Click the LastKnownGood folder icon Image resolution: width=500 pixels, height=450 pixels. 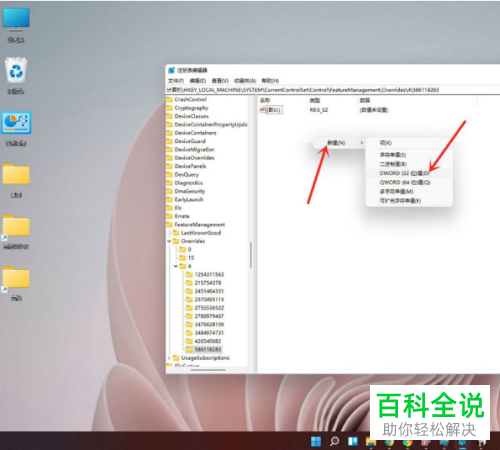point(176,233)
